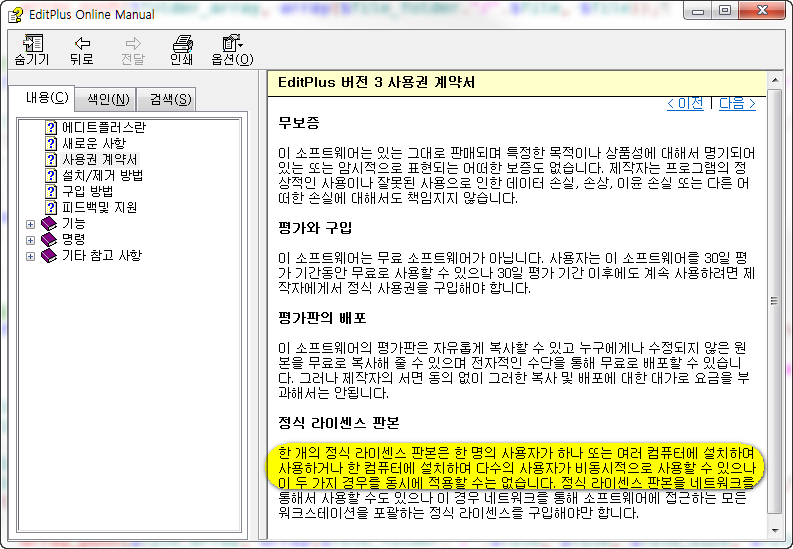Screen dimensions: 793x549
Task: Click the help page icon beside 구입 방법
Action: 51,192
